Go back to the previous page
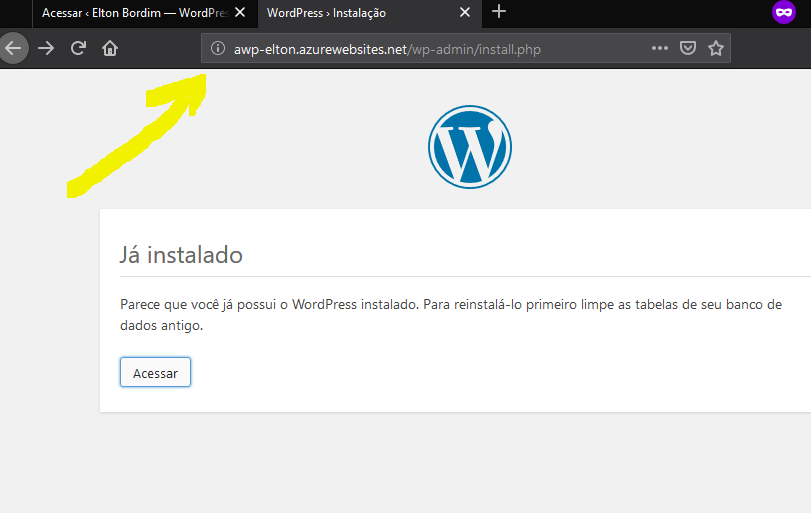811x513 pixels. pyautogui.click(x=12, y=48)
